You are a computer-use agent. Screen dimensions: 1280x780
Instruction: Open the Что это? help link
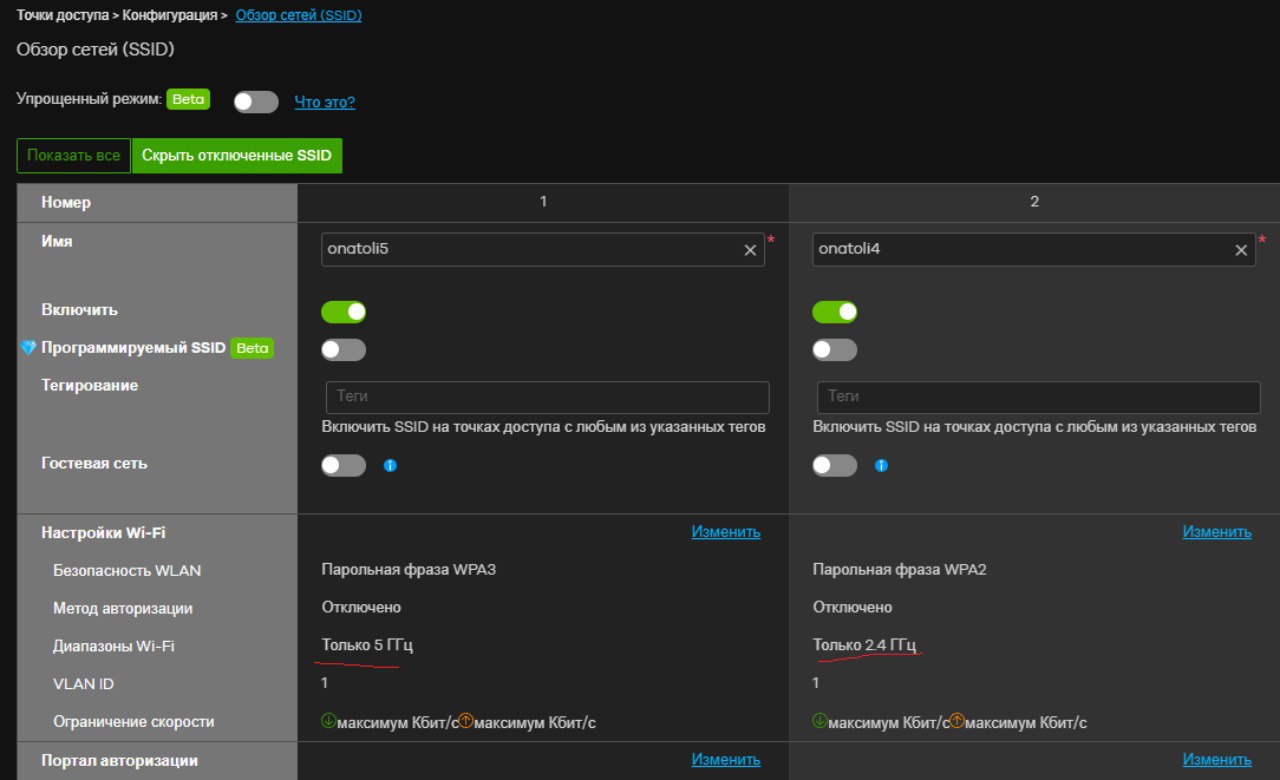click(324, 102)
